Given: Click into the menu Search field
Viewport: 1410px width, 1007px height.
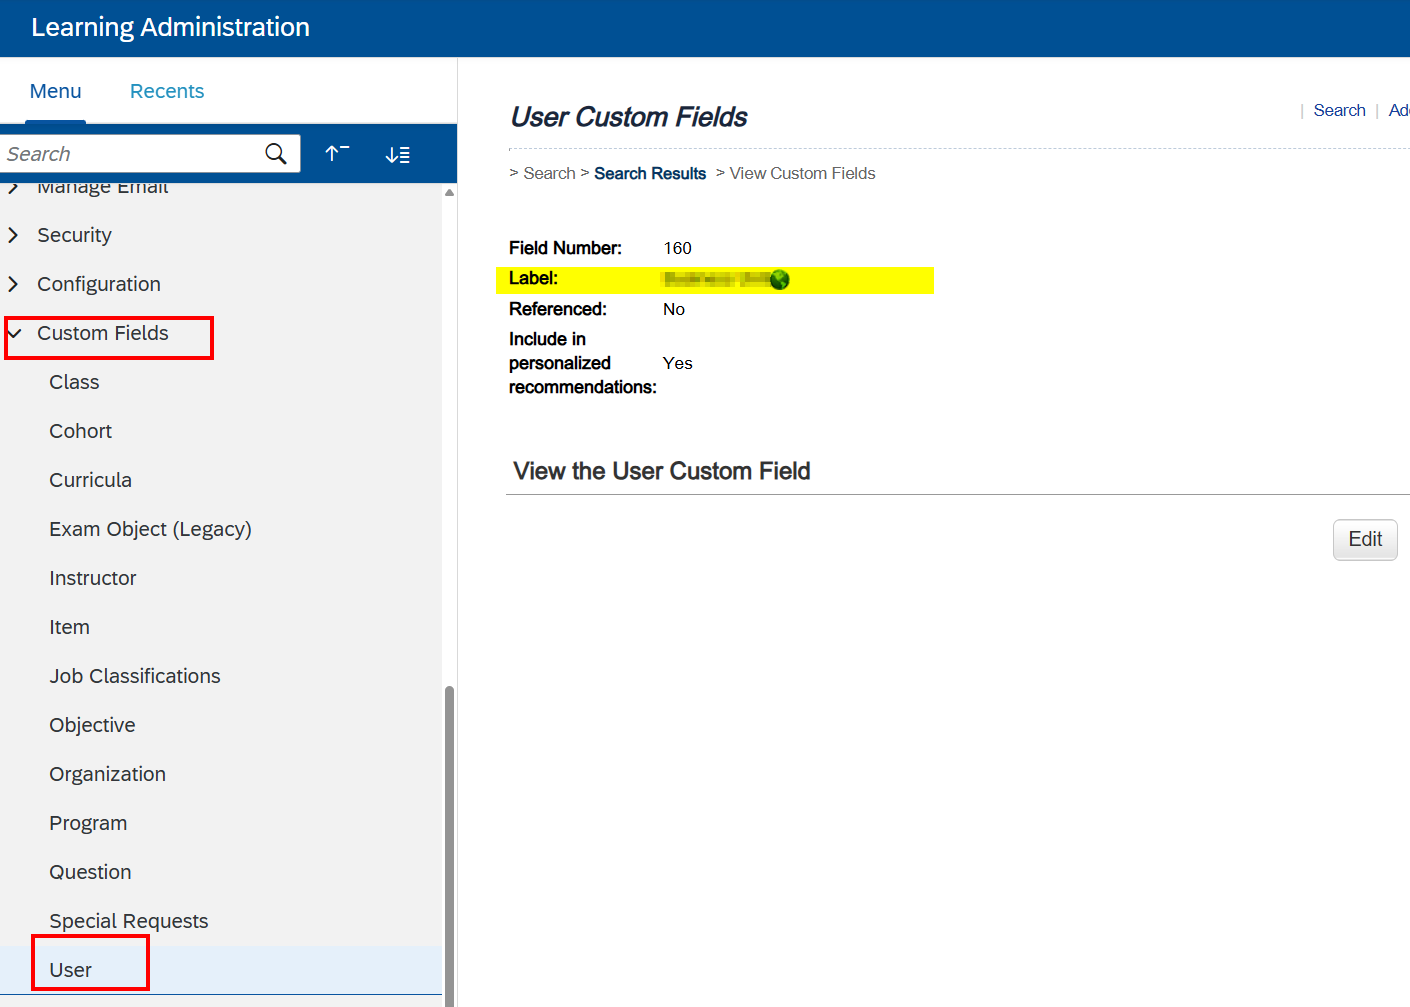Looking at the screenshot, I should (130, 154).
